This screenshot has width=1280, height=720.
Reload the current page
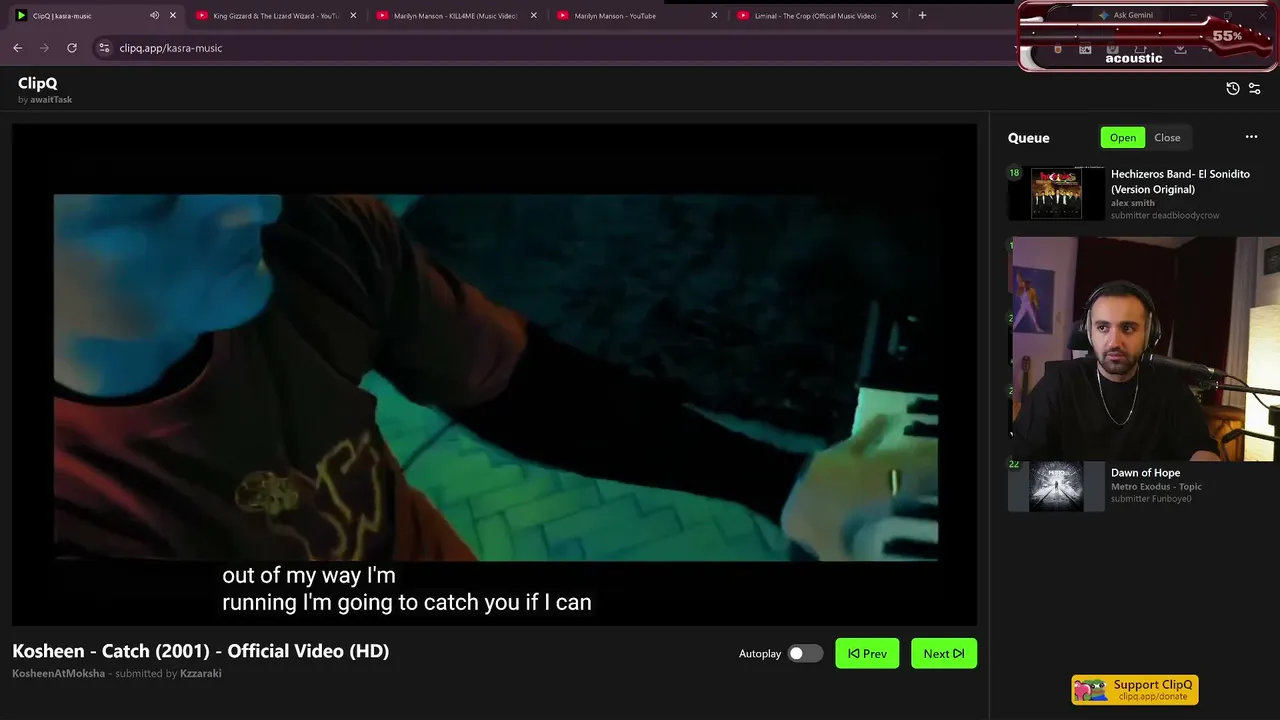(72, 48)
